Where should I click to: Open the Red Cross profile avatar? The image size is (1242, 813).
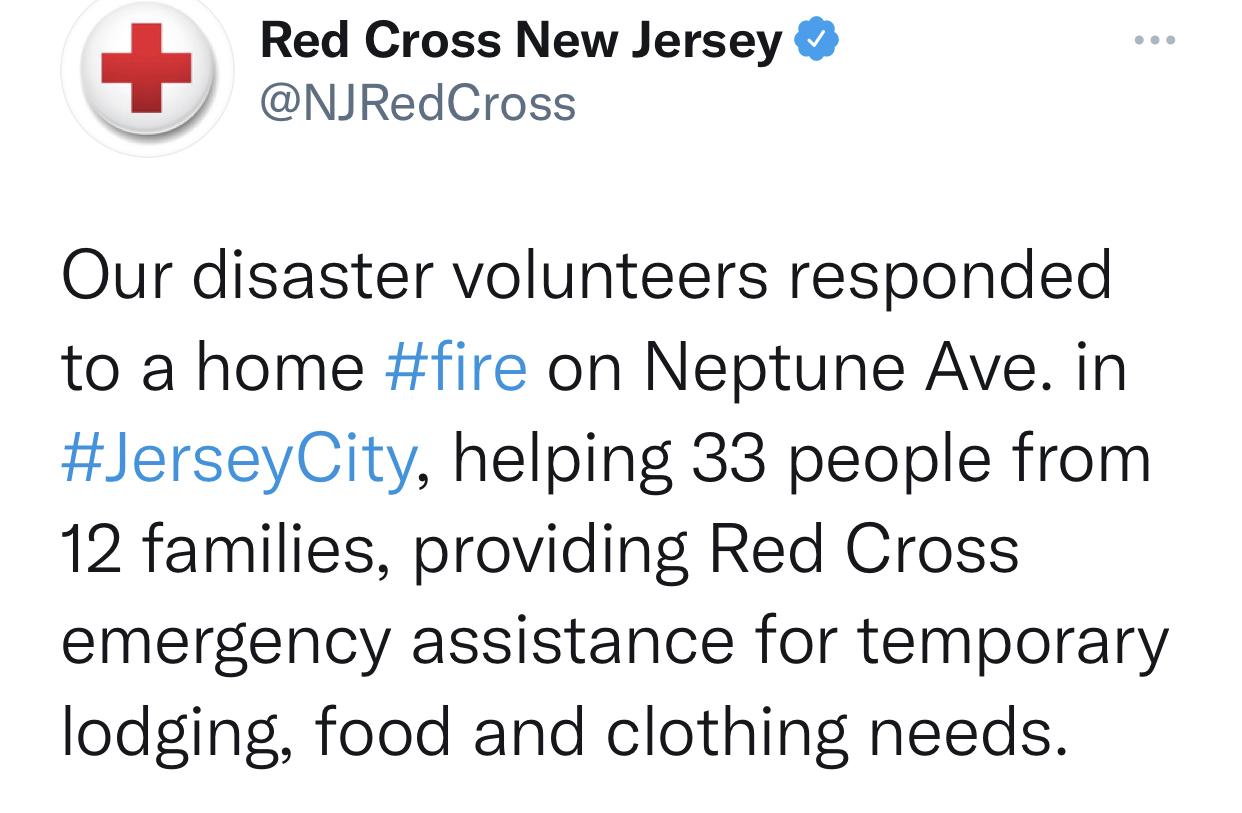click(x=147, y=68)
